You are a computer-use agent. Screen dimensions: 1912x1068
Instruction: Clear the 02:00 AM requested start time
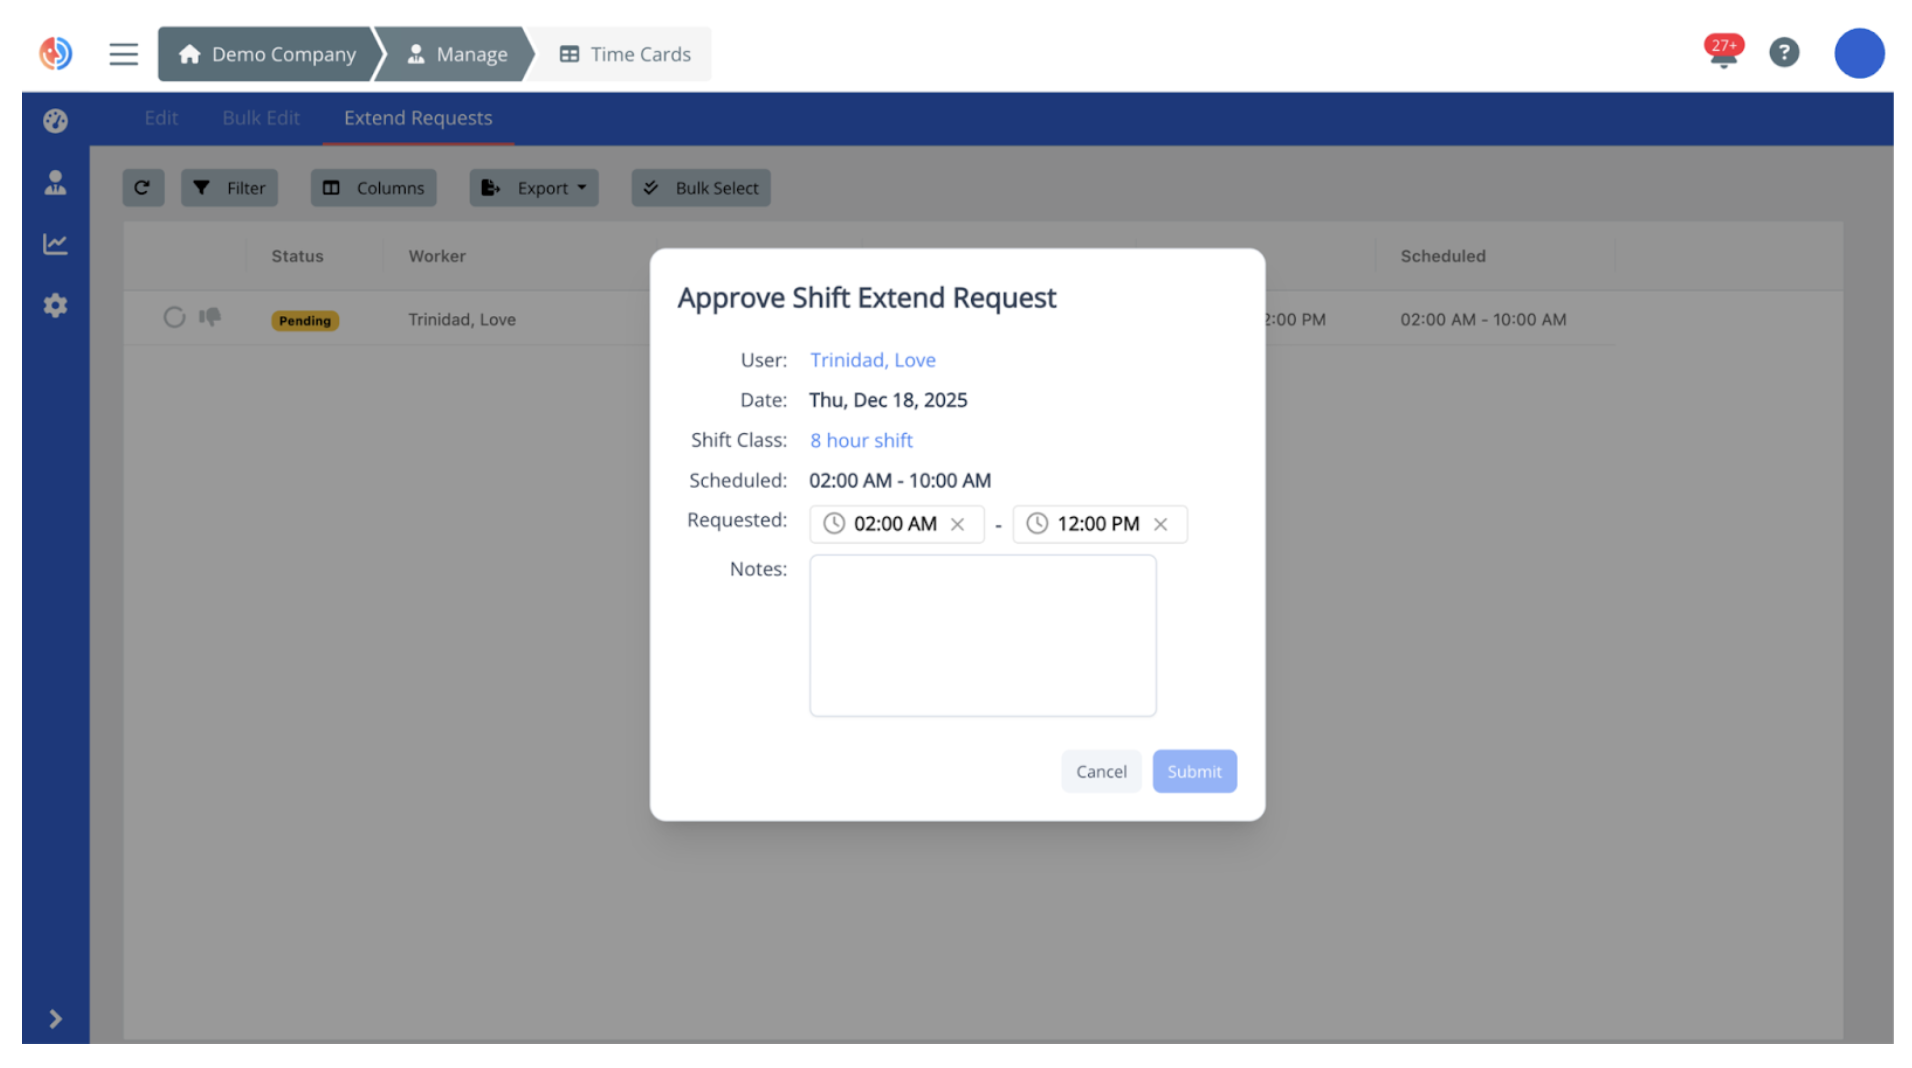pyautogui.click(x=957, y=524)
